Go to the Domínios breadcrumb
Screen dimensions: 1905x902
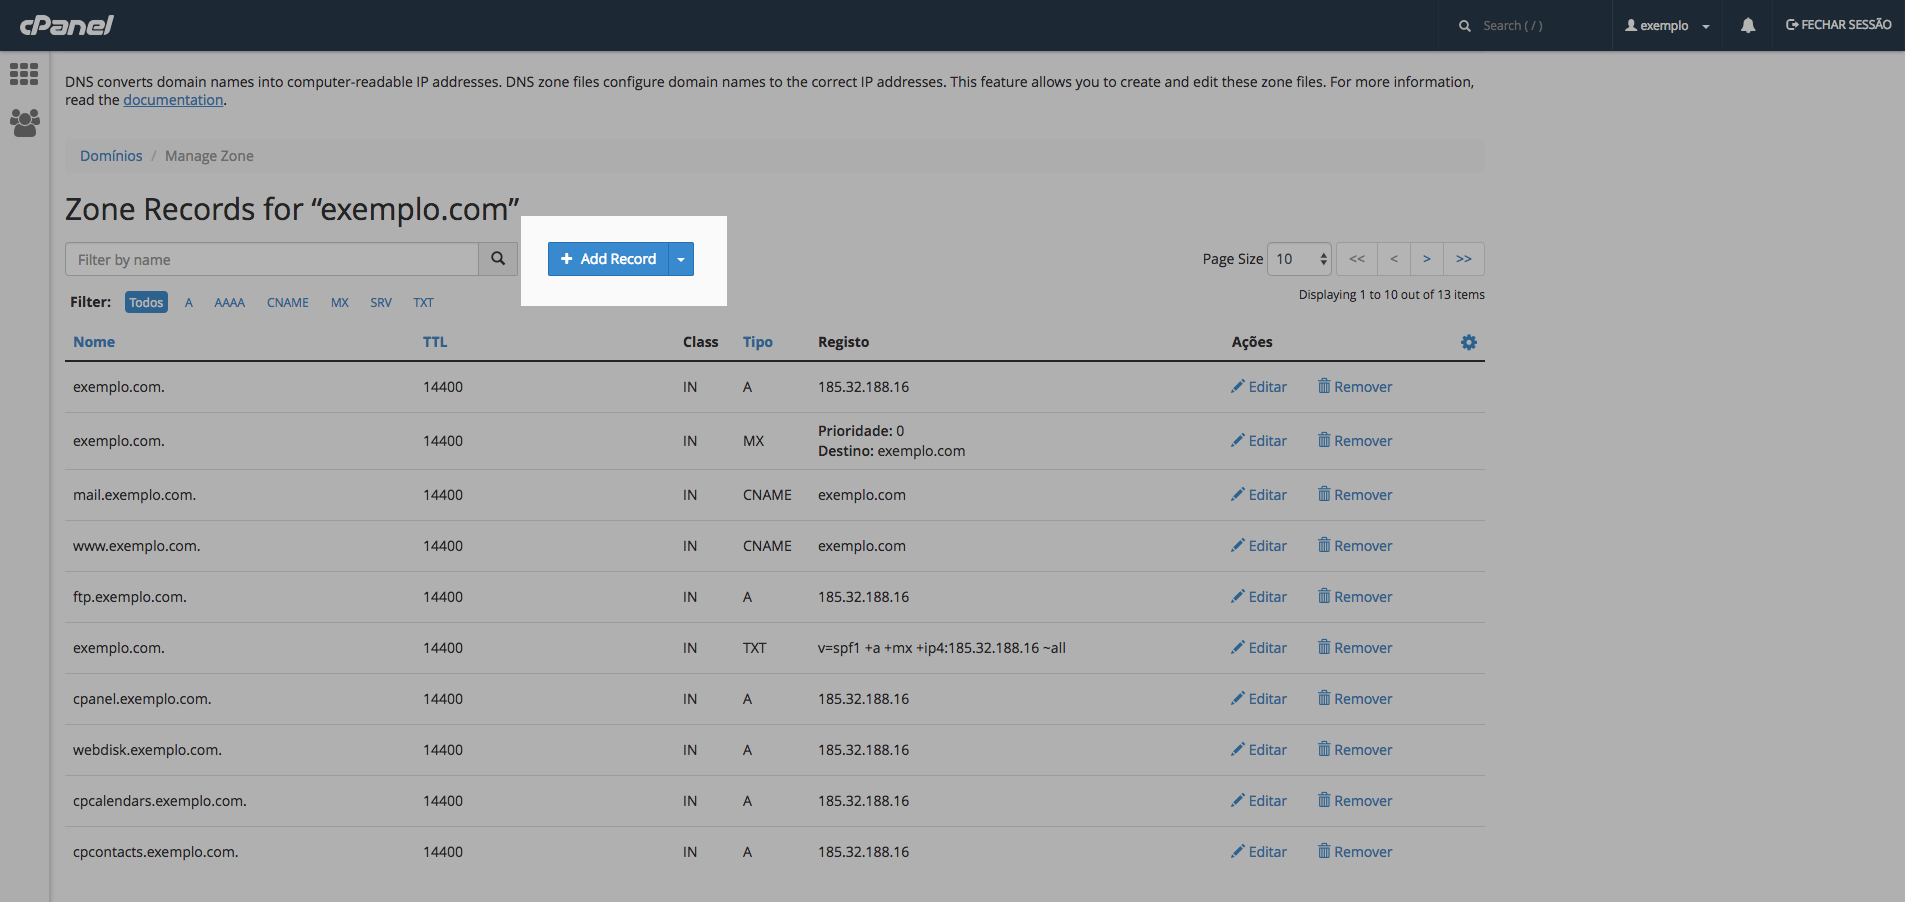tap(111, 156)
